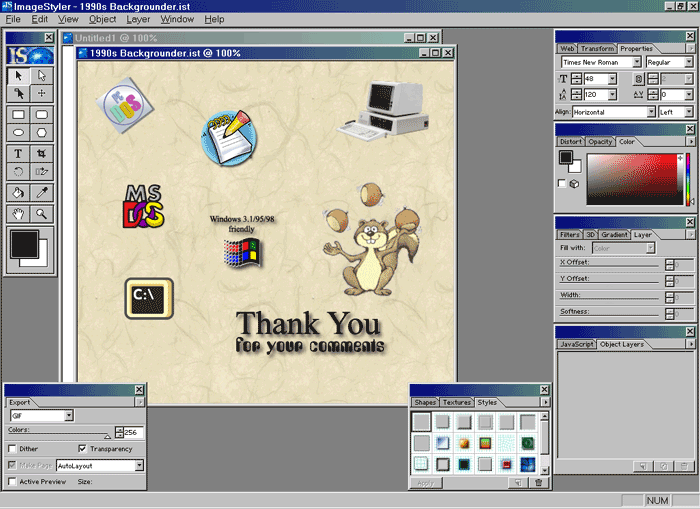Switch to the Opacity tab

(600, 142)
